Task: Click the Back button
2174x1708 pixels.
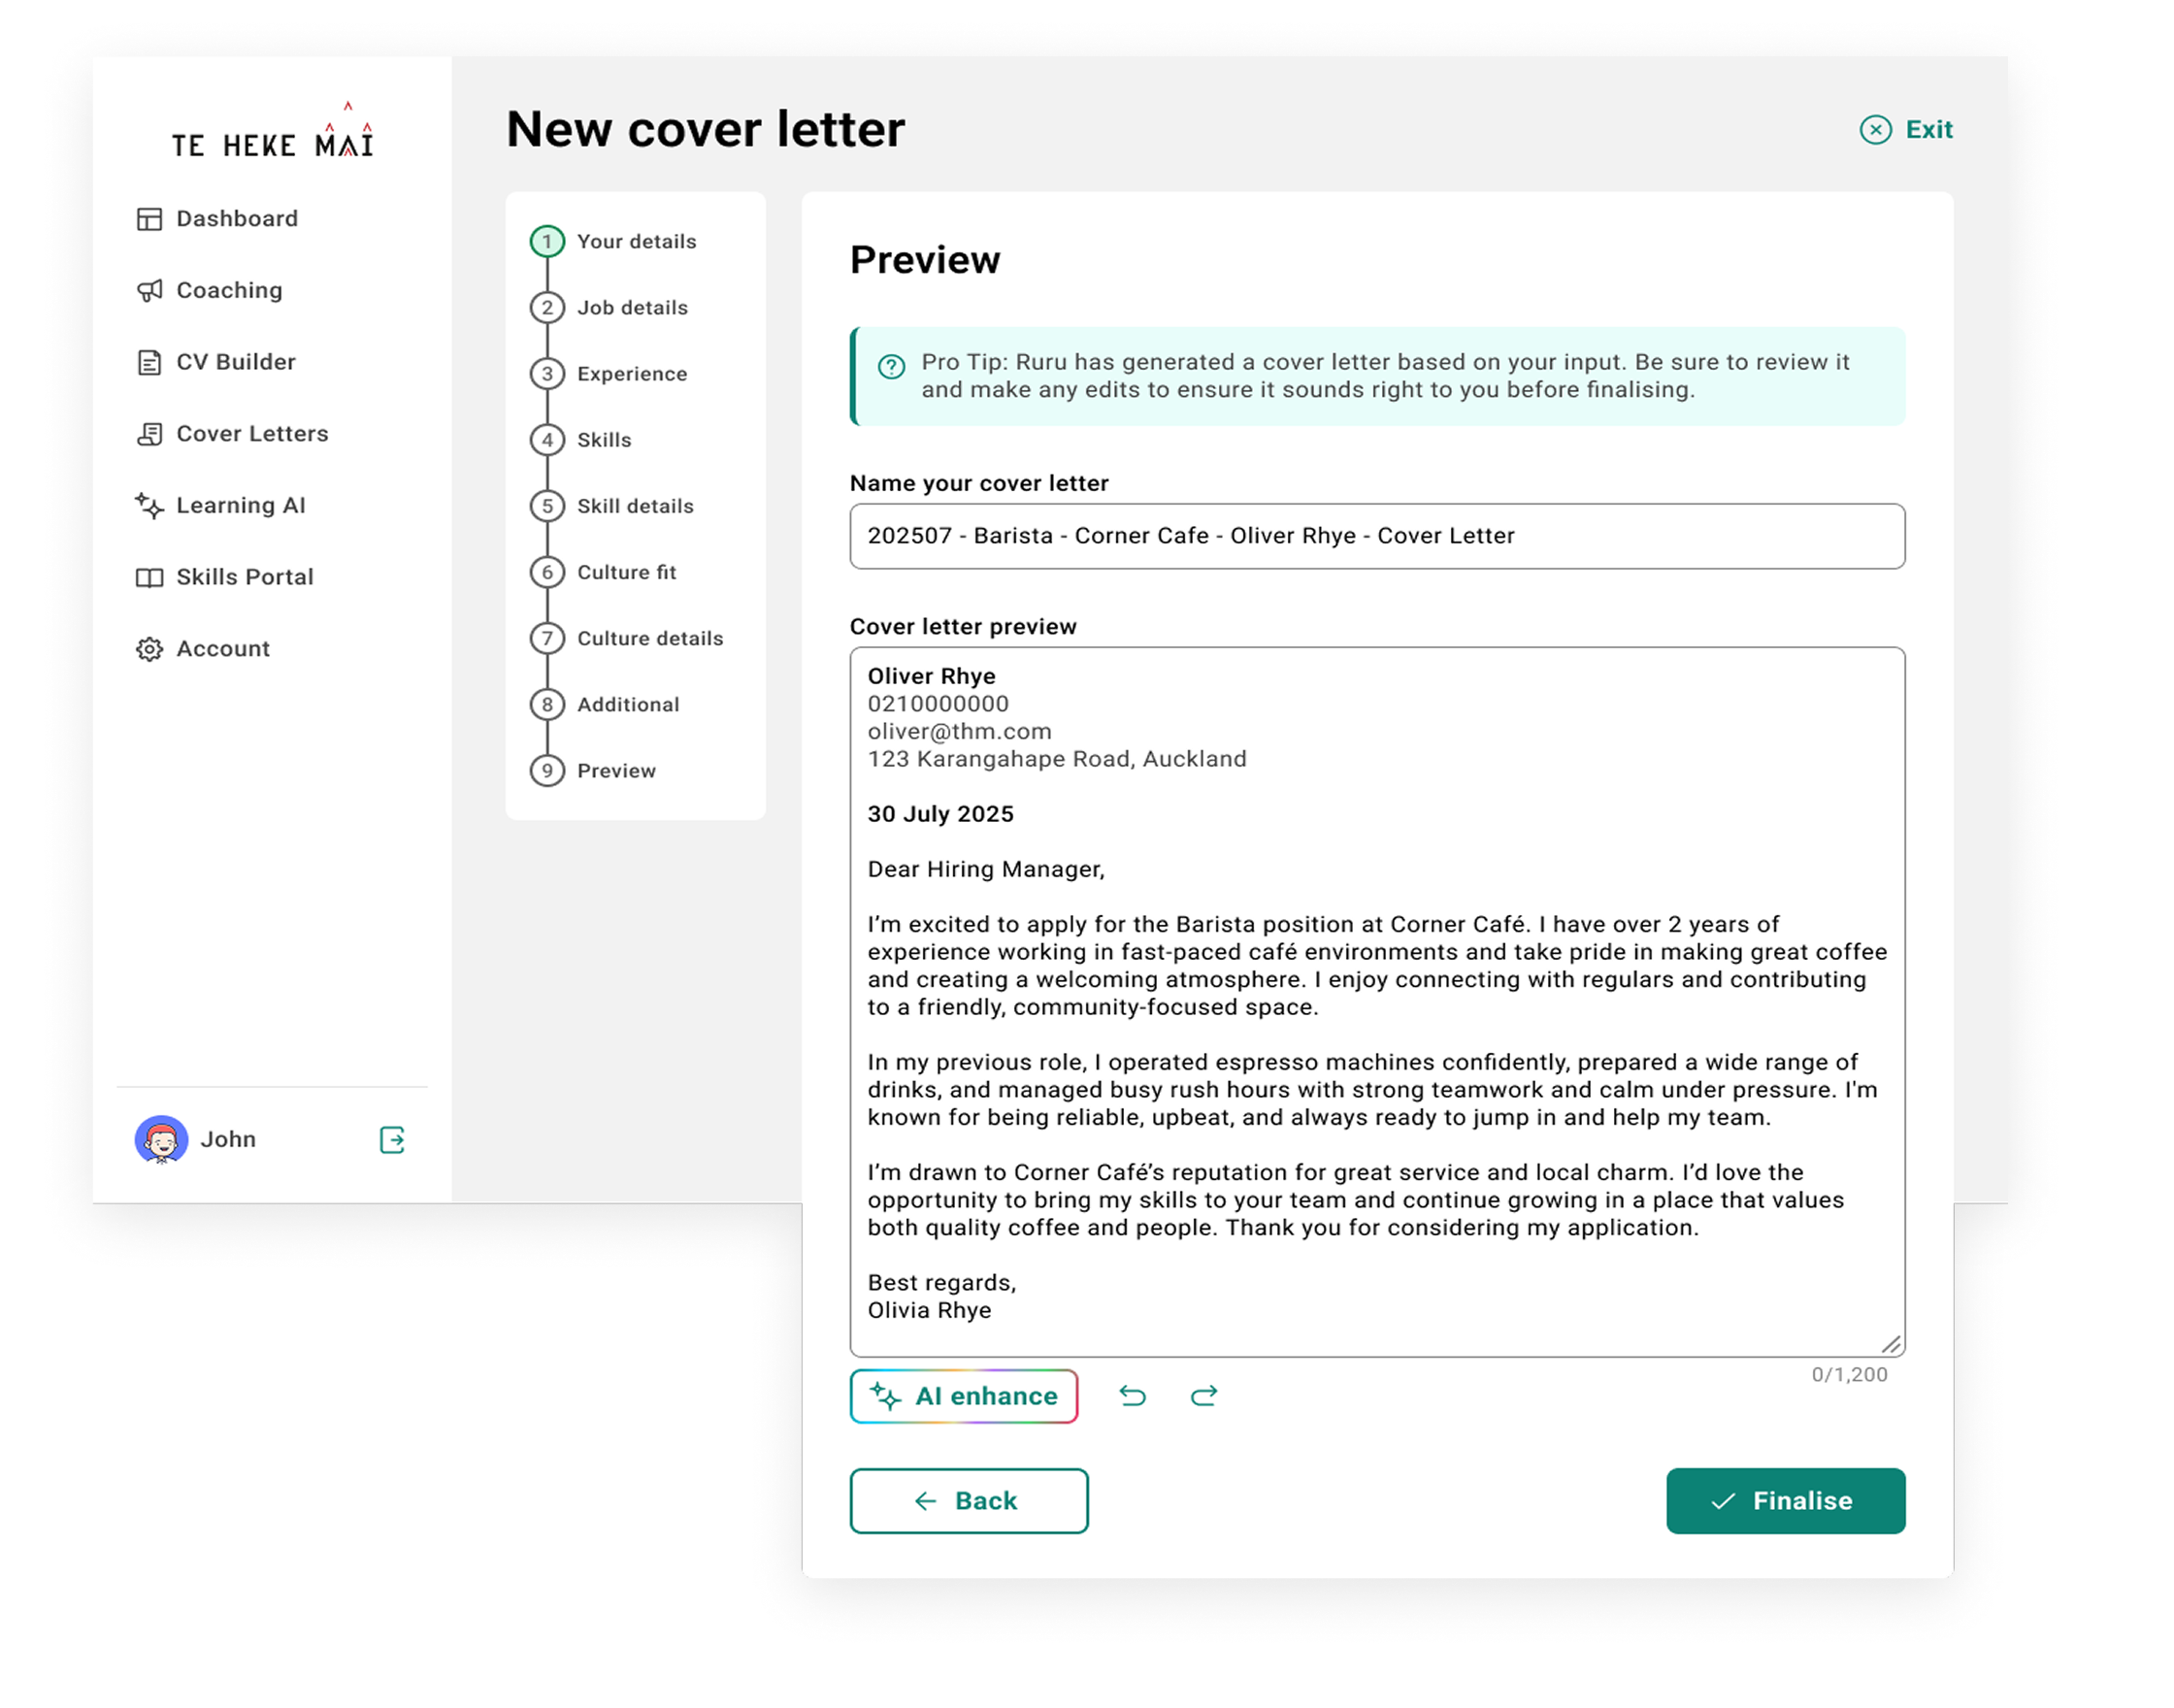Action: [968, 1501]
